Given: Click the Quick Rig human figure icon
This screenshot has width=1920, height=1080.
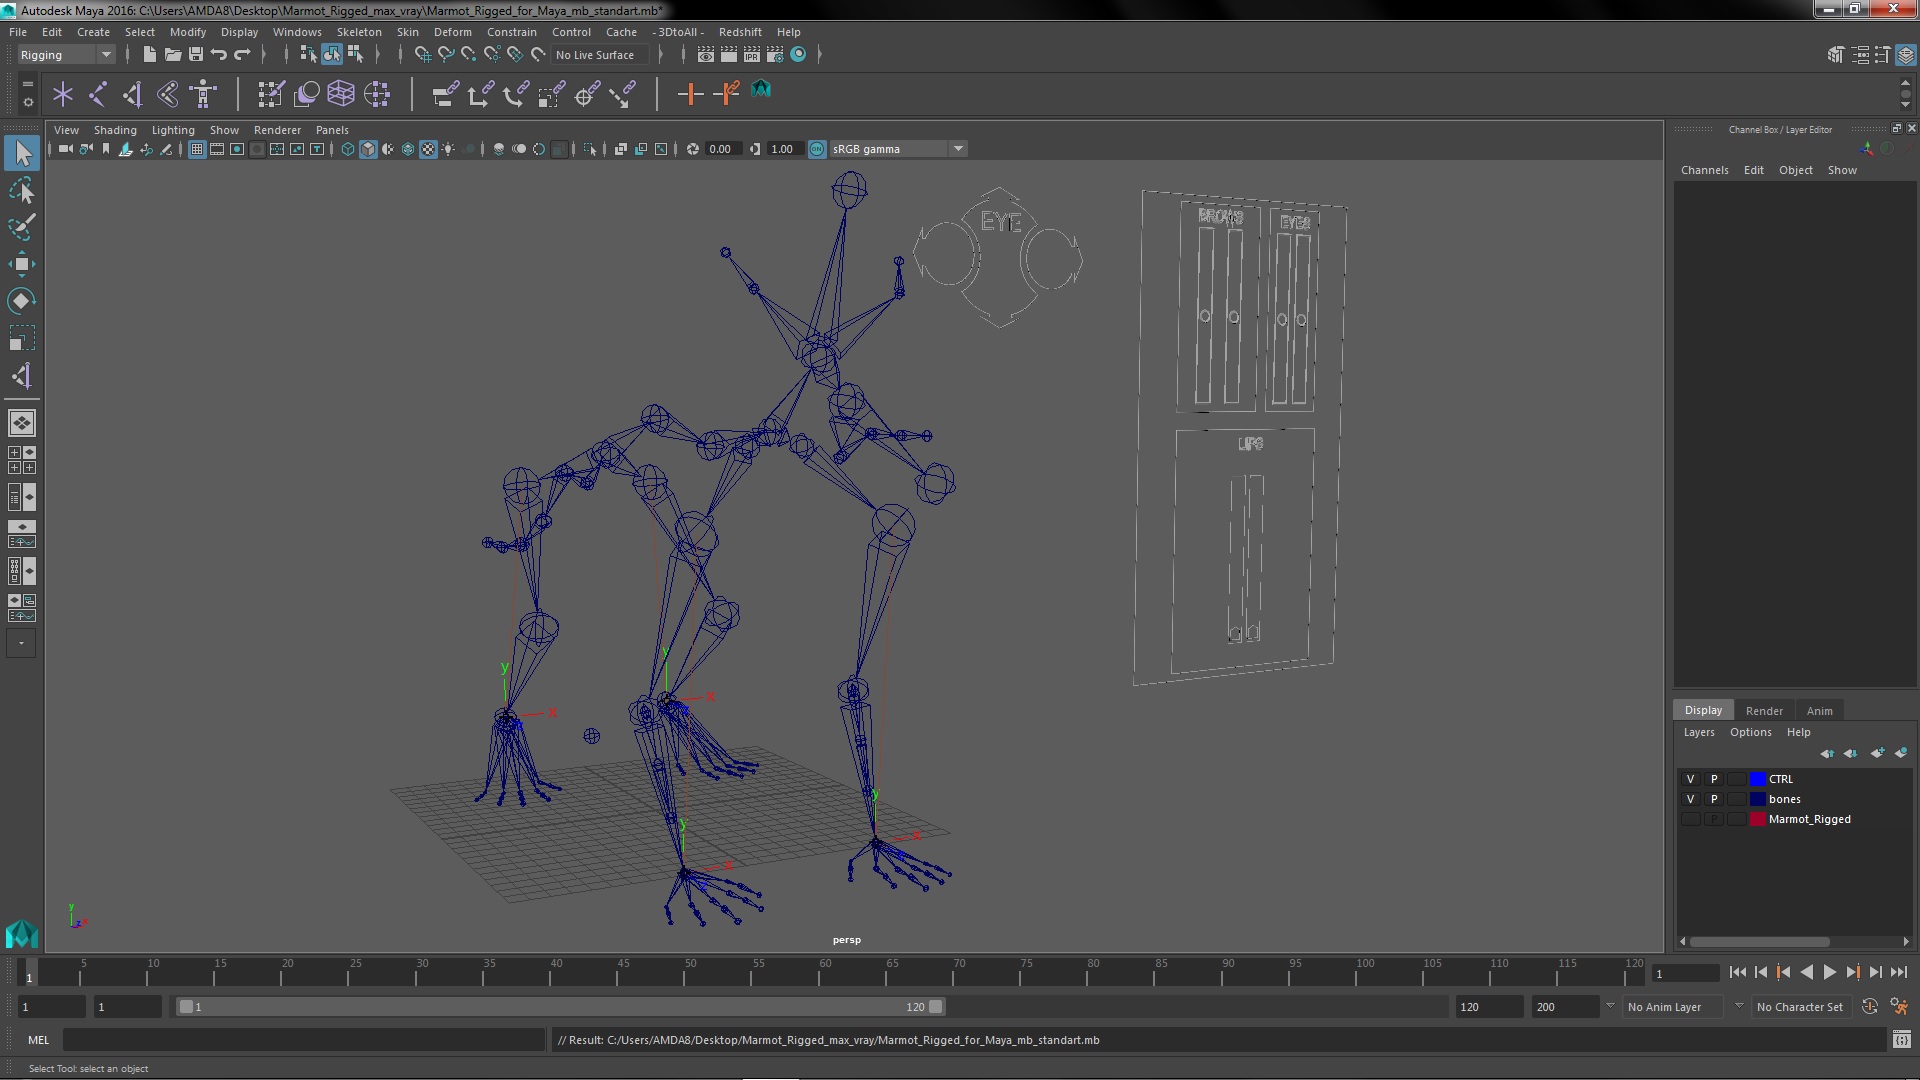Looking at the screenshot, I should click(x=203, y=94).
